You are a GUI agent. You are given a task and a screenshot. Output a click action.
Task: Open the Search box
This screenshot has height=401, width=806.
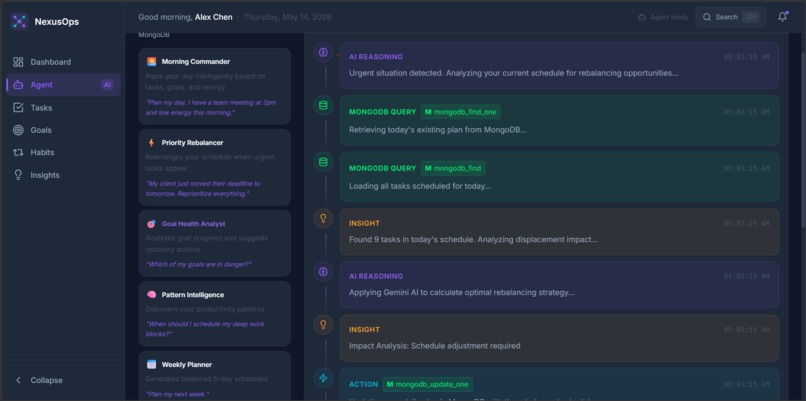(731, 17)
